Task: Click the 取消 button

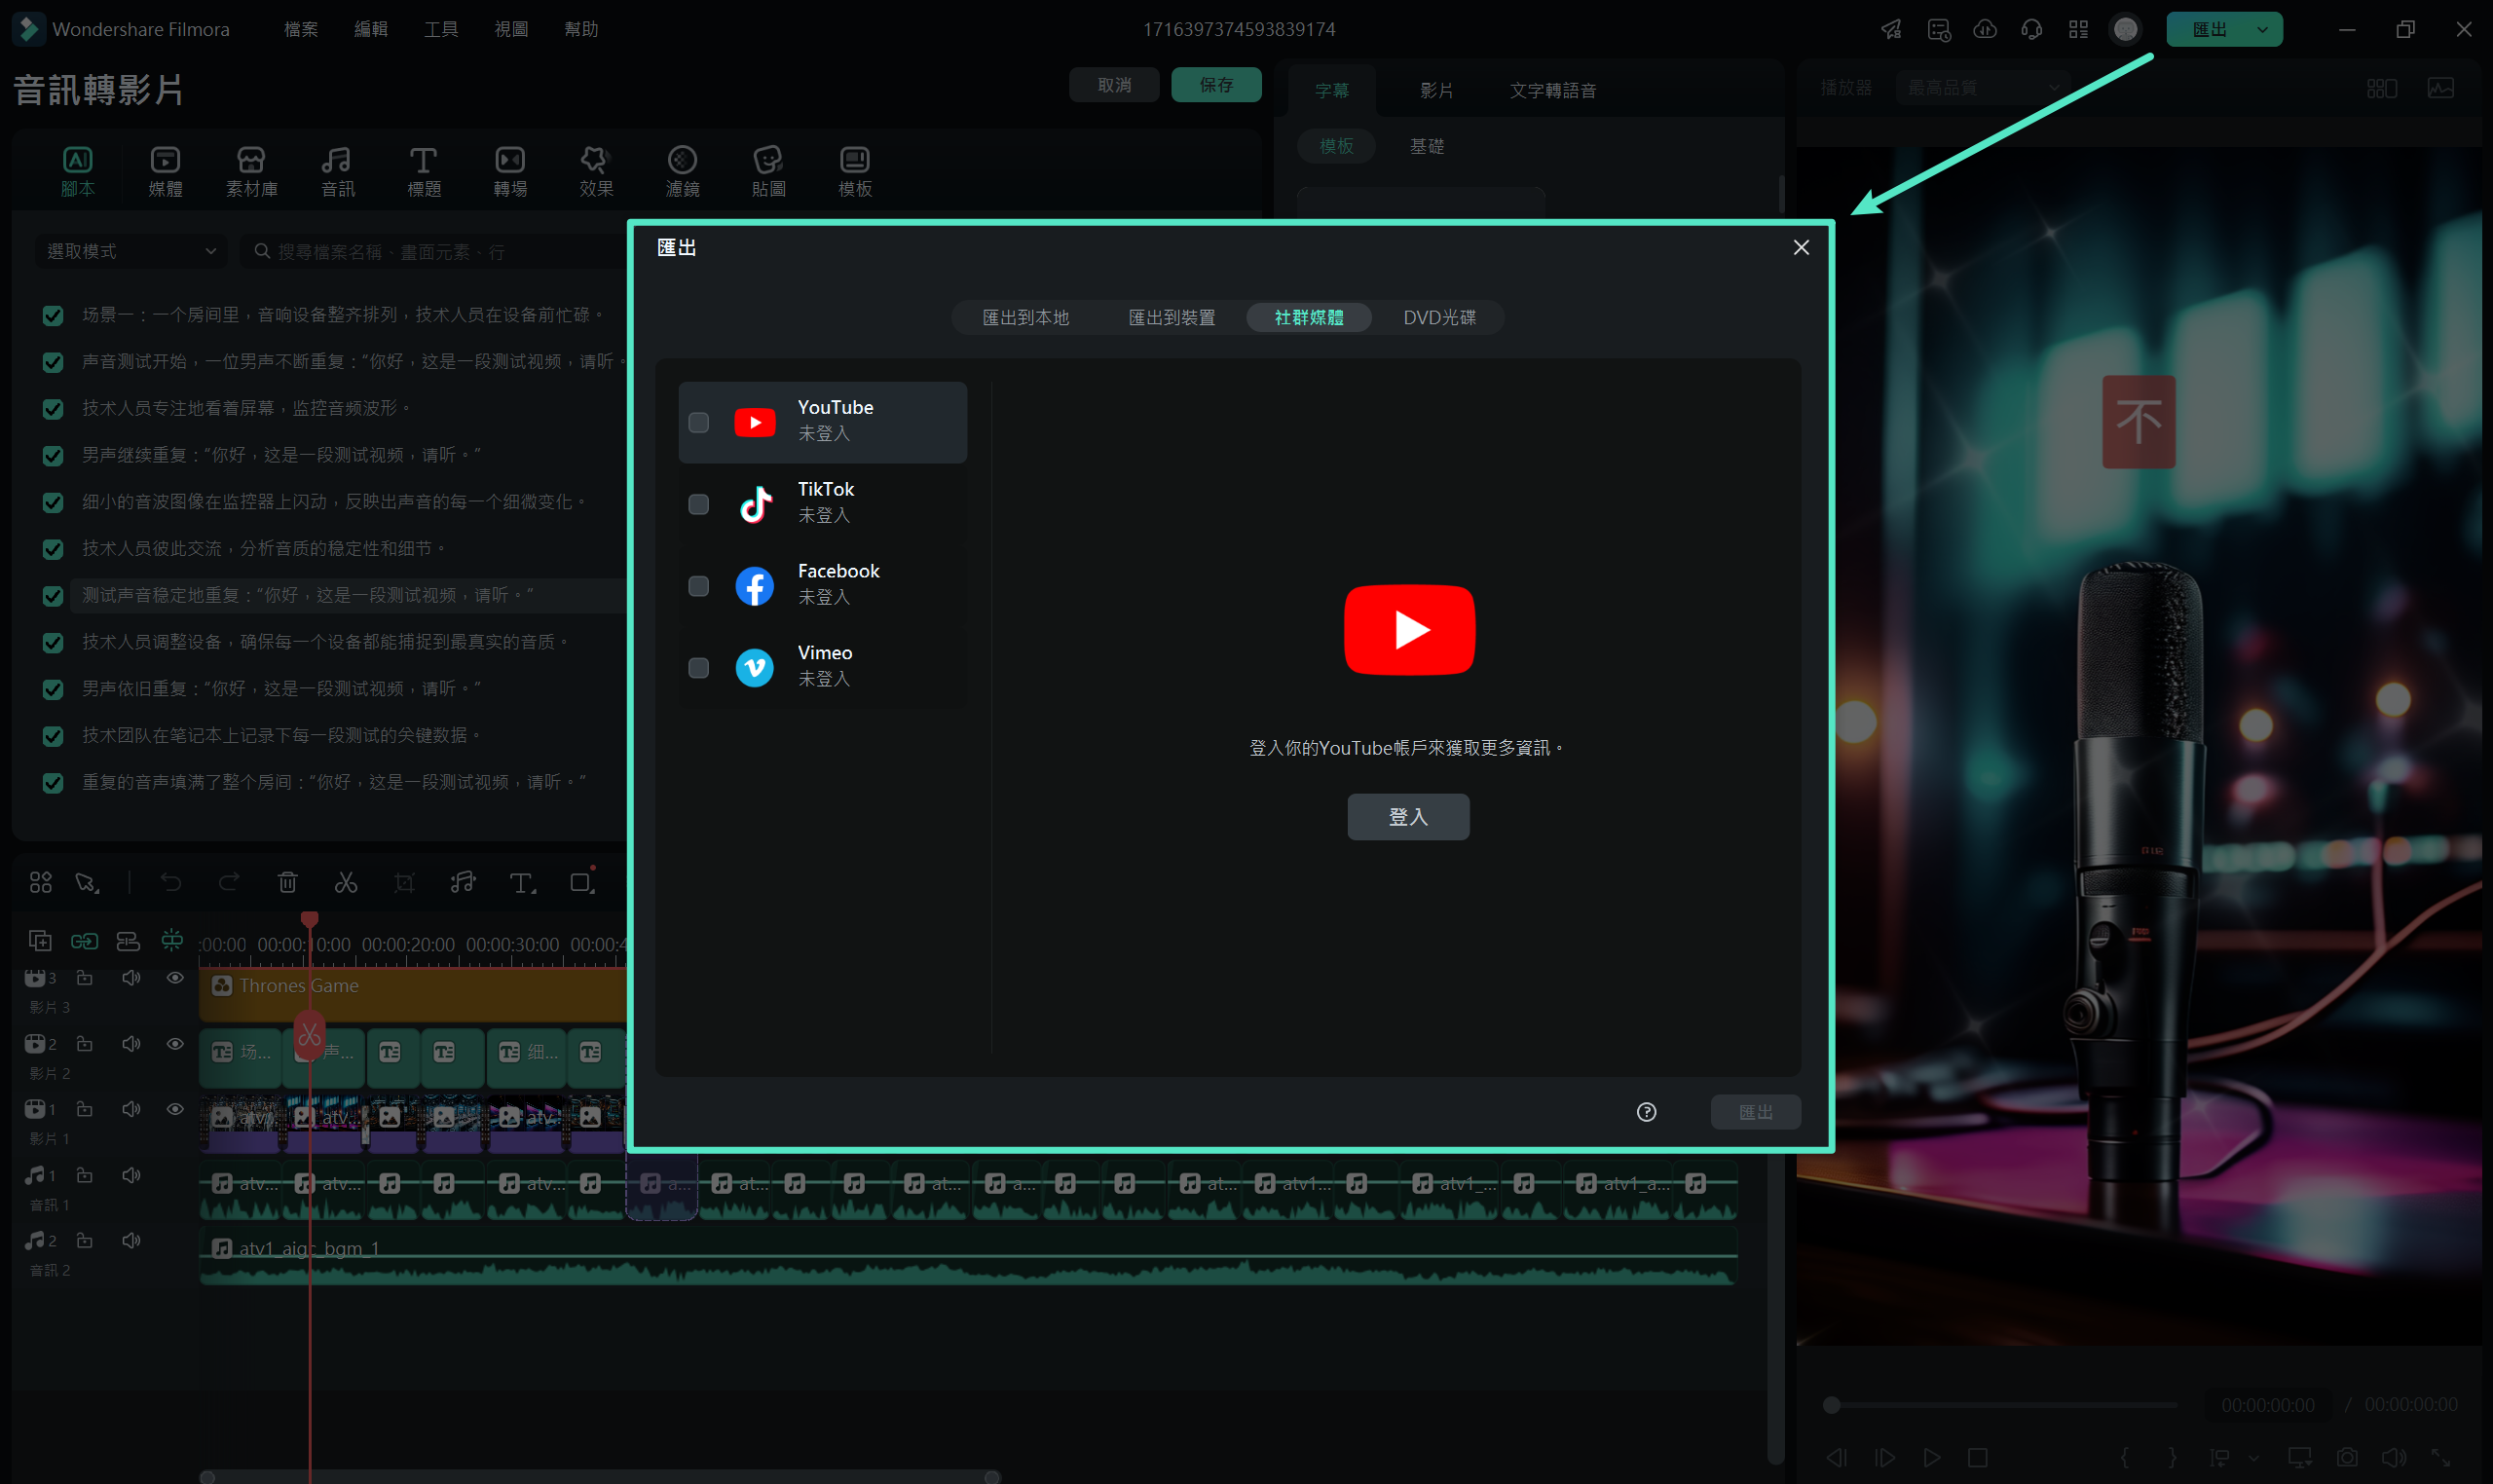Action: pos(1114,85)
